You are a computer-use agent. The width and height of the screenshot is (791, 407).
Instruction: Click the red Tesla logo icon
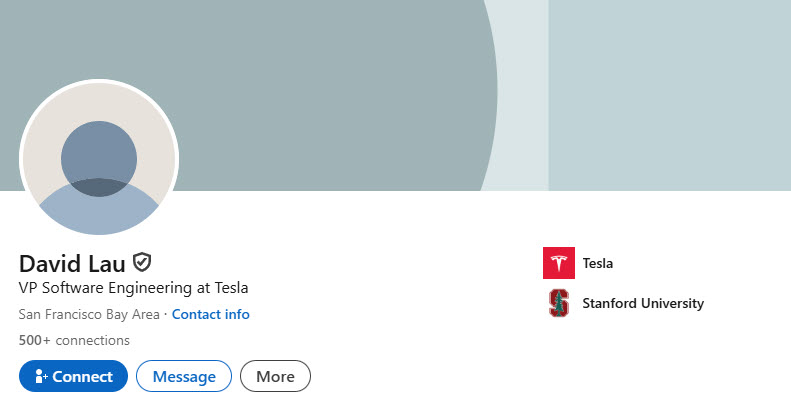pyautogui.click(x=559, y=263)
